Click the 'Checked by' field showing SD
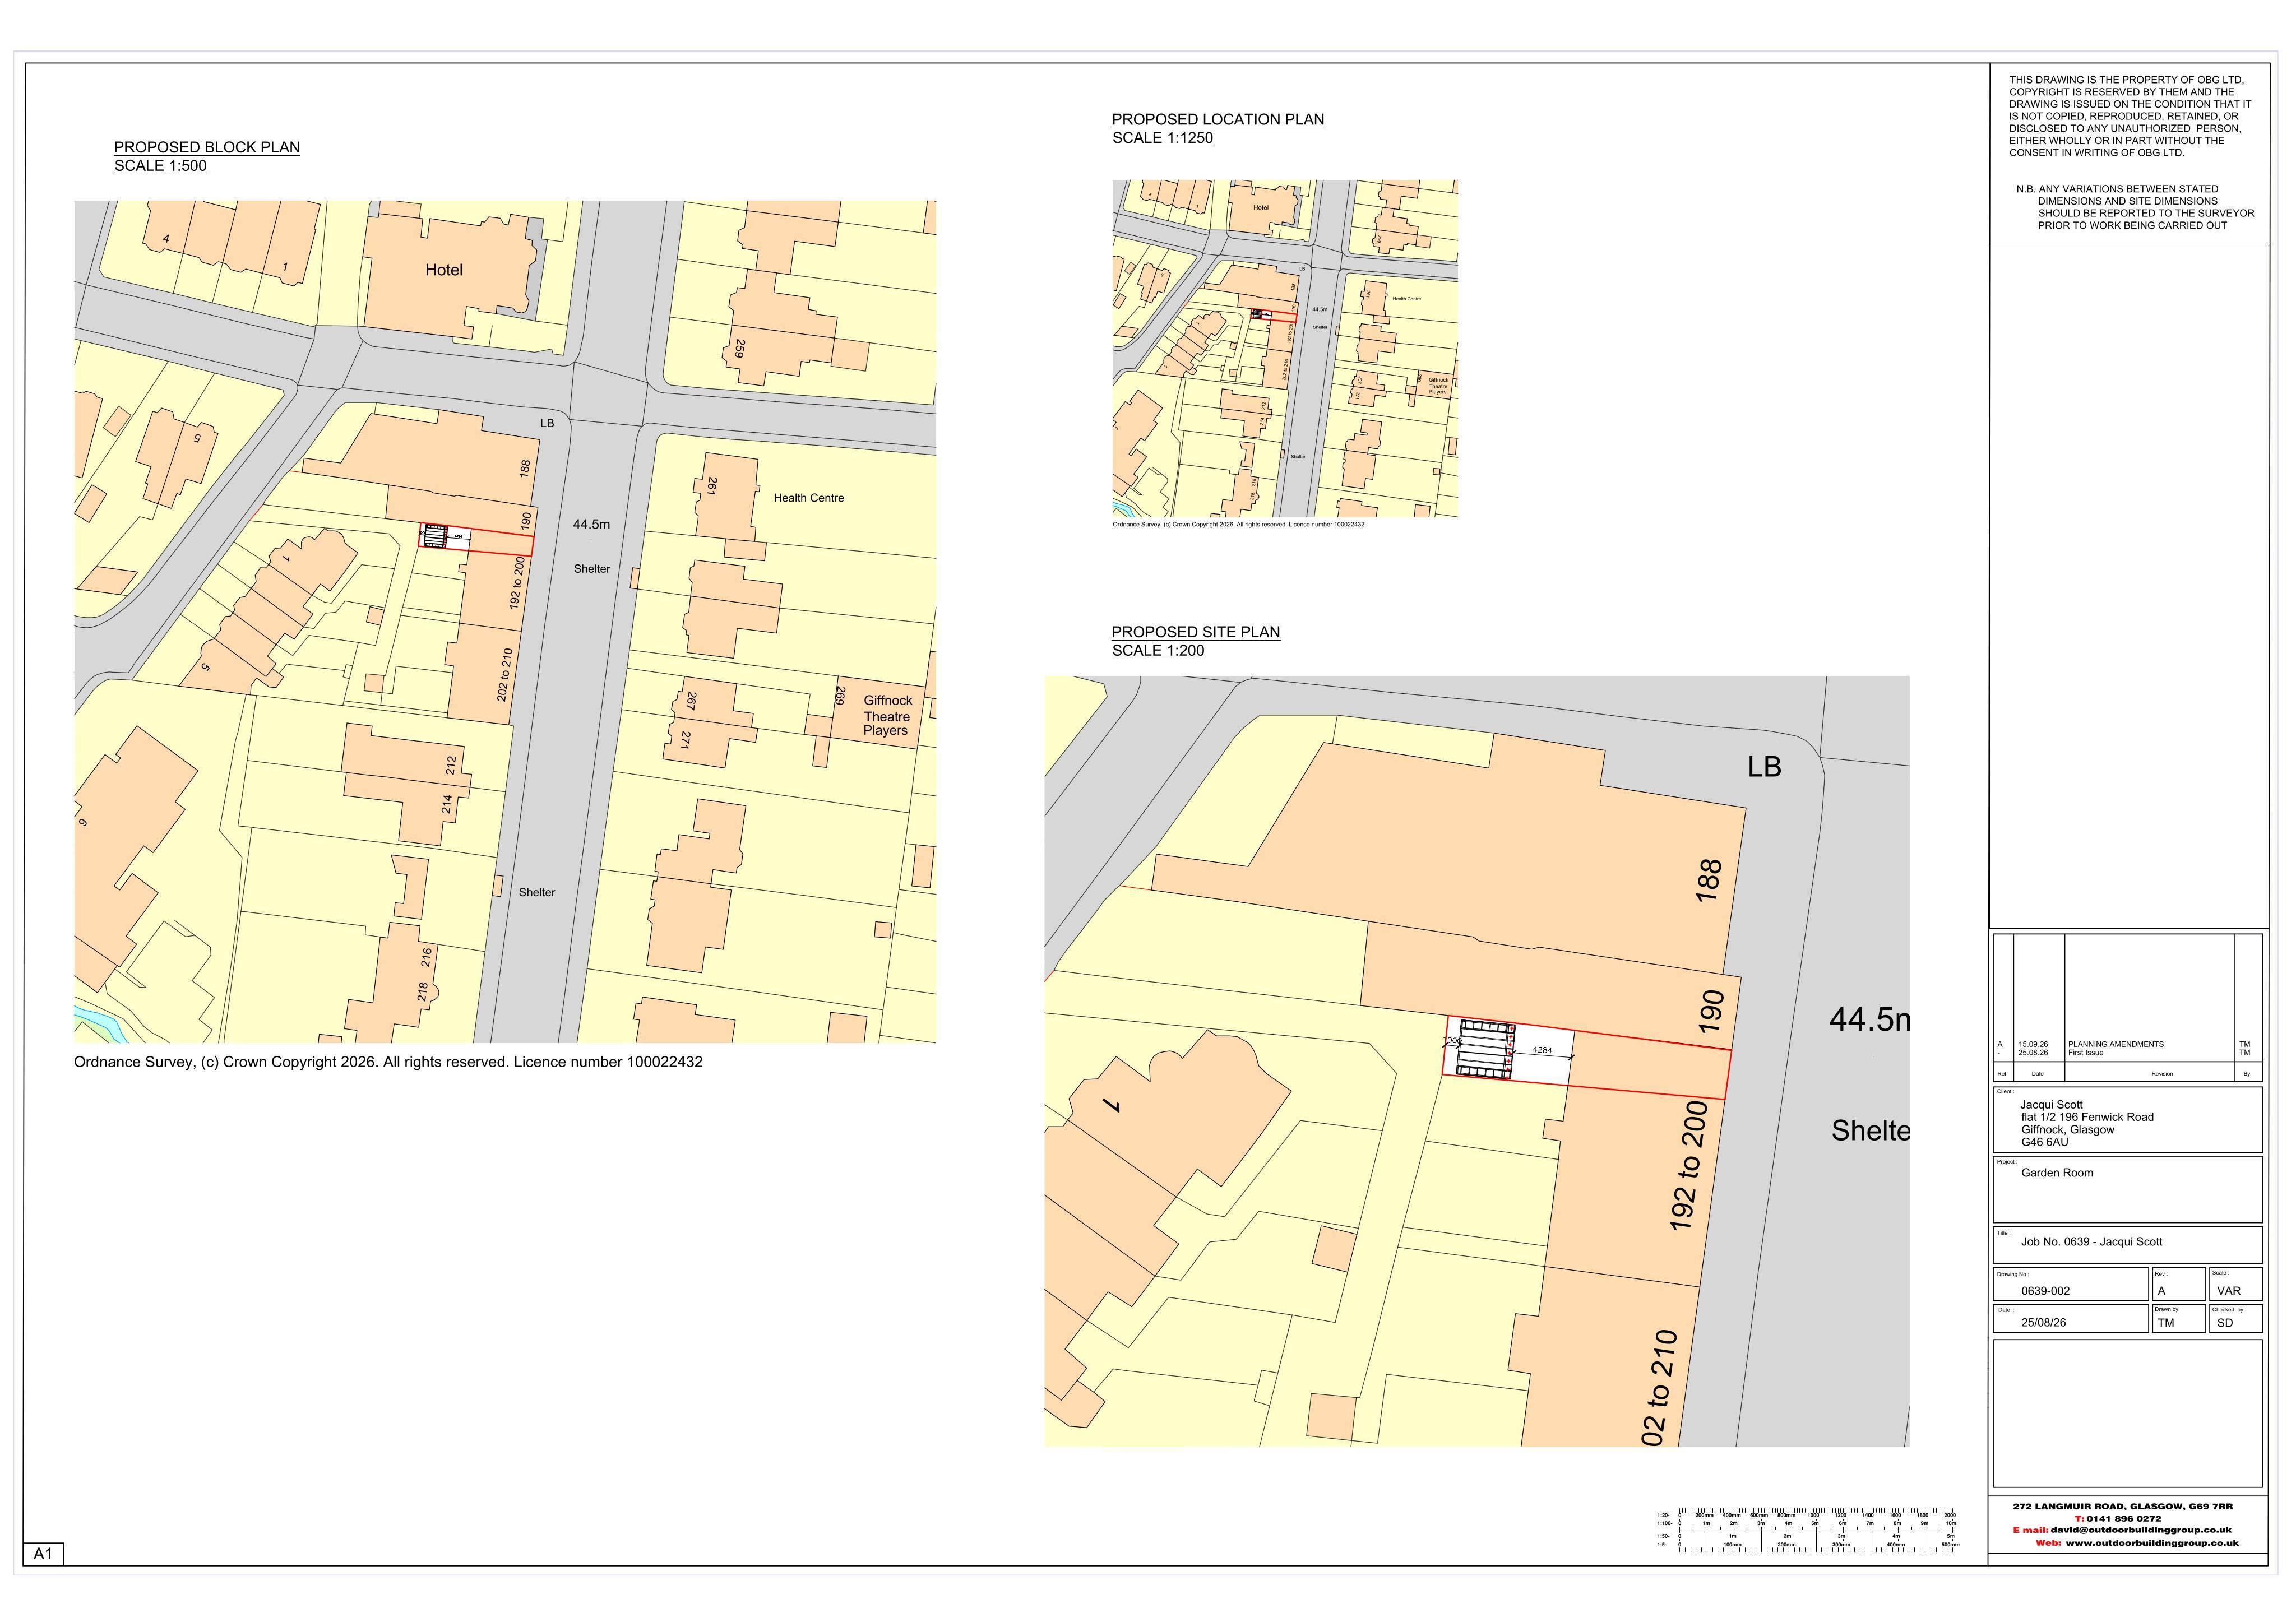This screenshot has height=1622, width=2296. click(2237, 1319)
